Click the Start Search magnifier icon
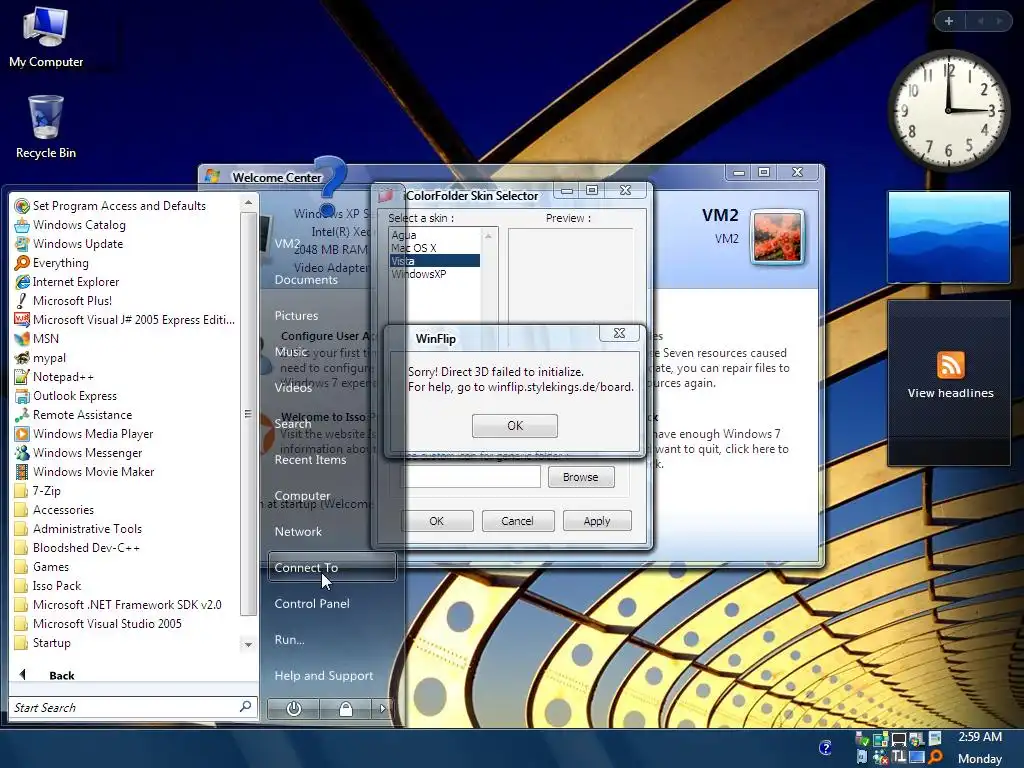This screenshot has width=1024, height=768. coord(246,707)
